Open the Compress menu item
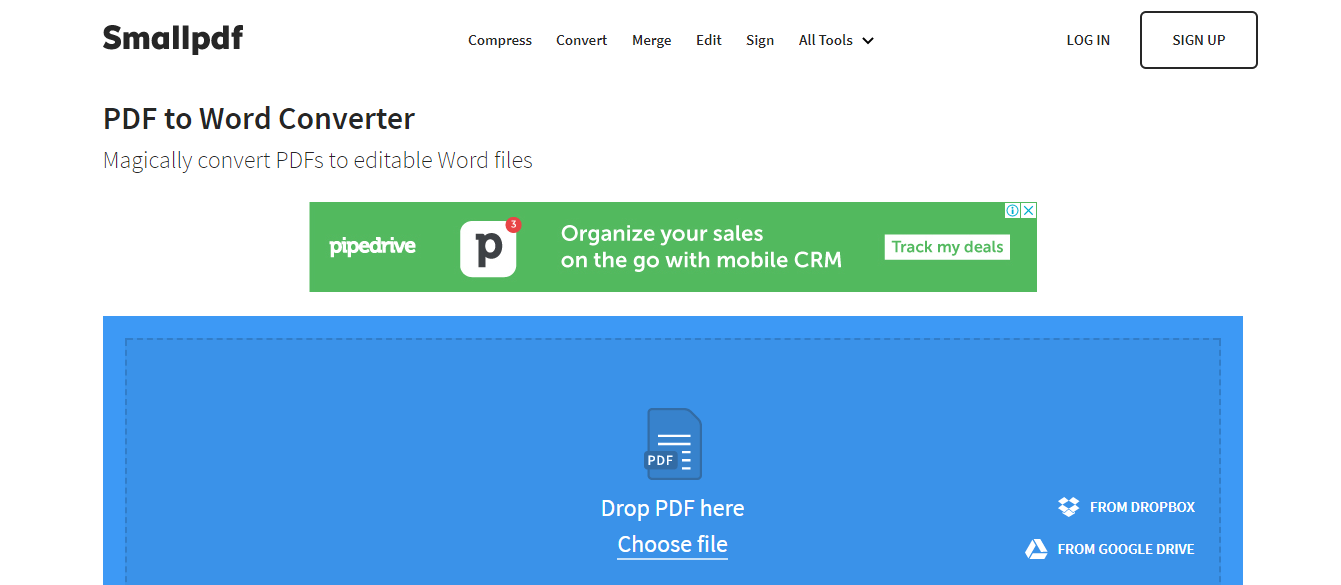Viewport: 1341px width, 585px height. coord(500,40)
